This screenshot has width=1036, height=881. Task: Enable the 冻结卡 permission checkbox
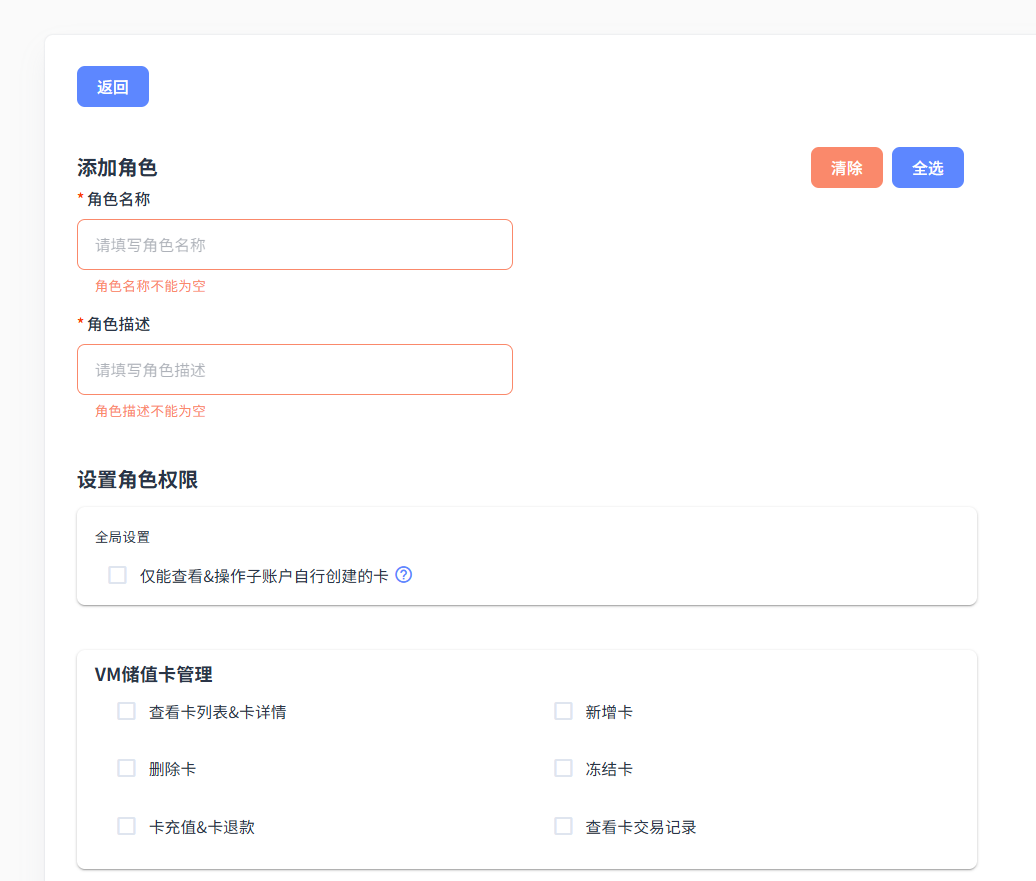pyautogui.click(x=562, y=768)
